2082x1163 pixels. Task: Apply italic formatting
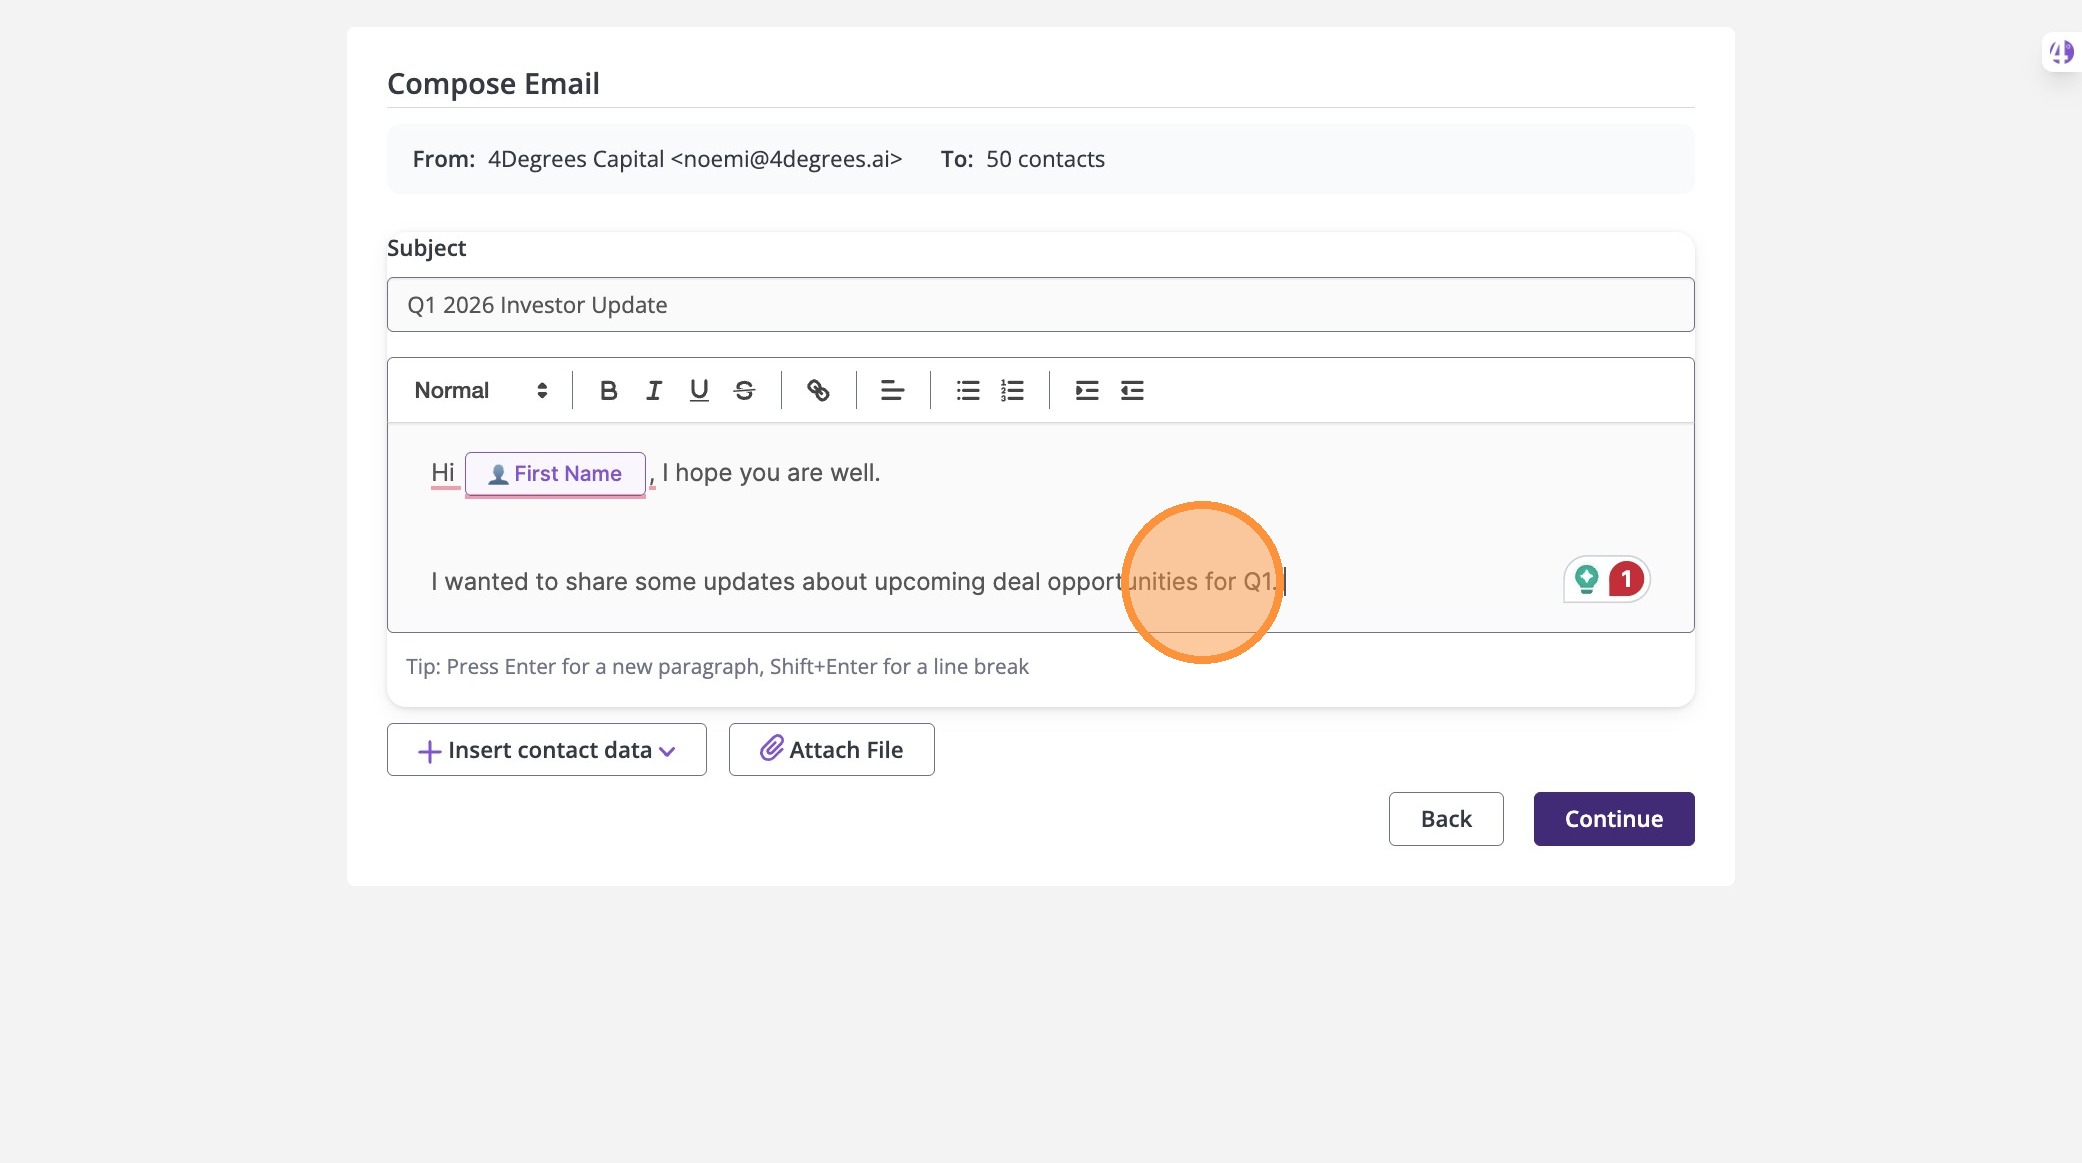654,391
